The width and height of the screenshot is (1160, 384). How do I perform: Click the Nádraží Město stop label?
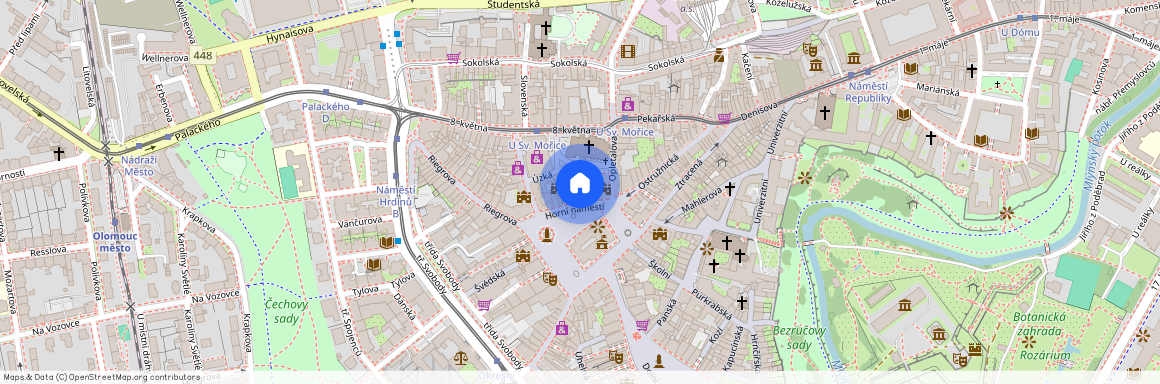click(138, 166)
